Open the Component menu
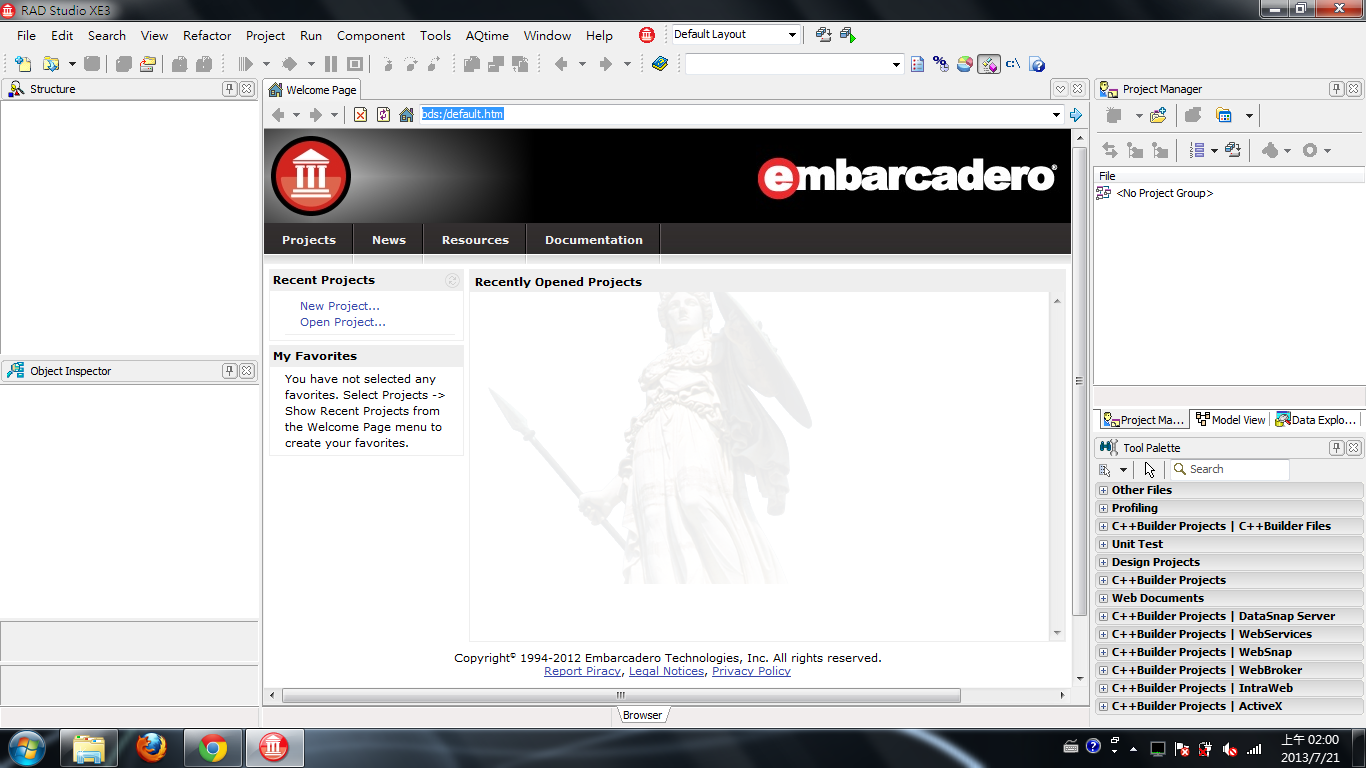1366x768 pixels. pos(371,35)
